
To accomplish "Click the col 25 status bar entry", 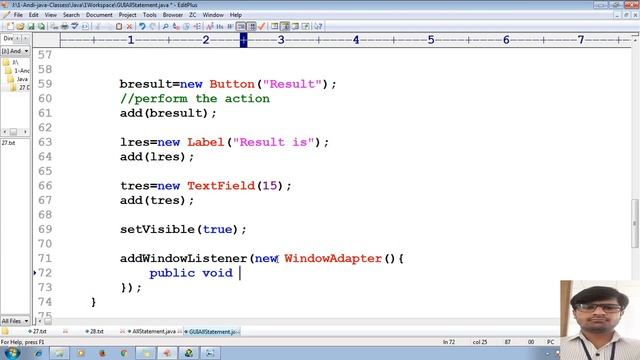I will [480, 342].
